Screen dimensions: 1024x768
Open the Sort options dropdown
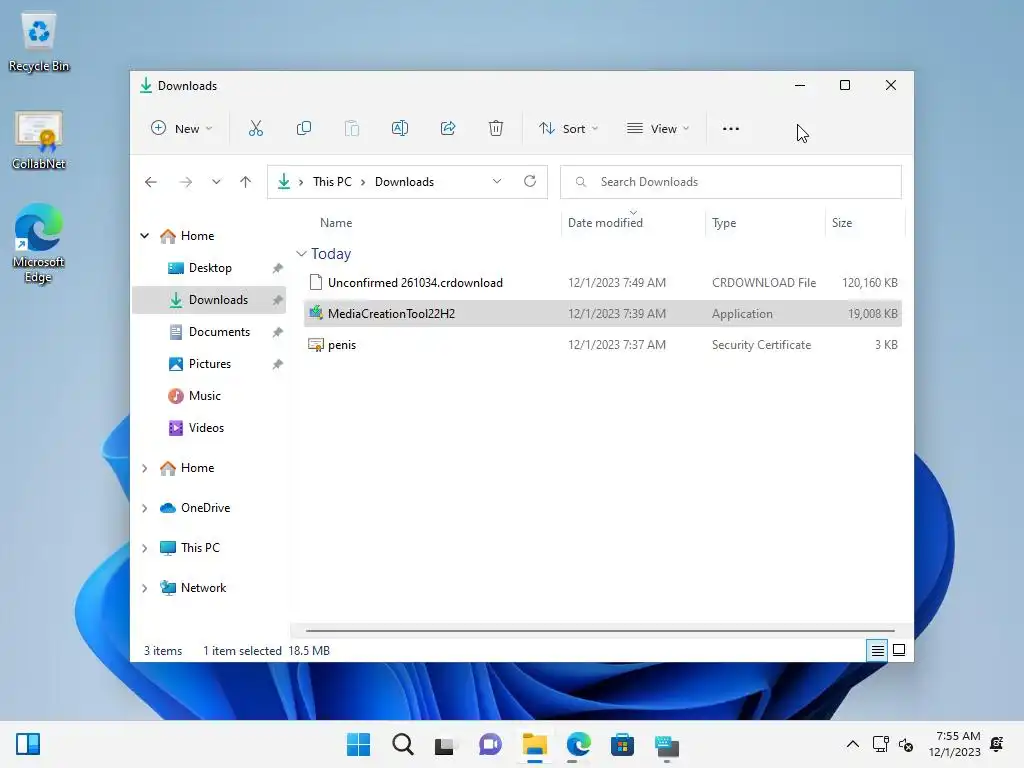coord(568,129)
